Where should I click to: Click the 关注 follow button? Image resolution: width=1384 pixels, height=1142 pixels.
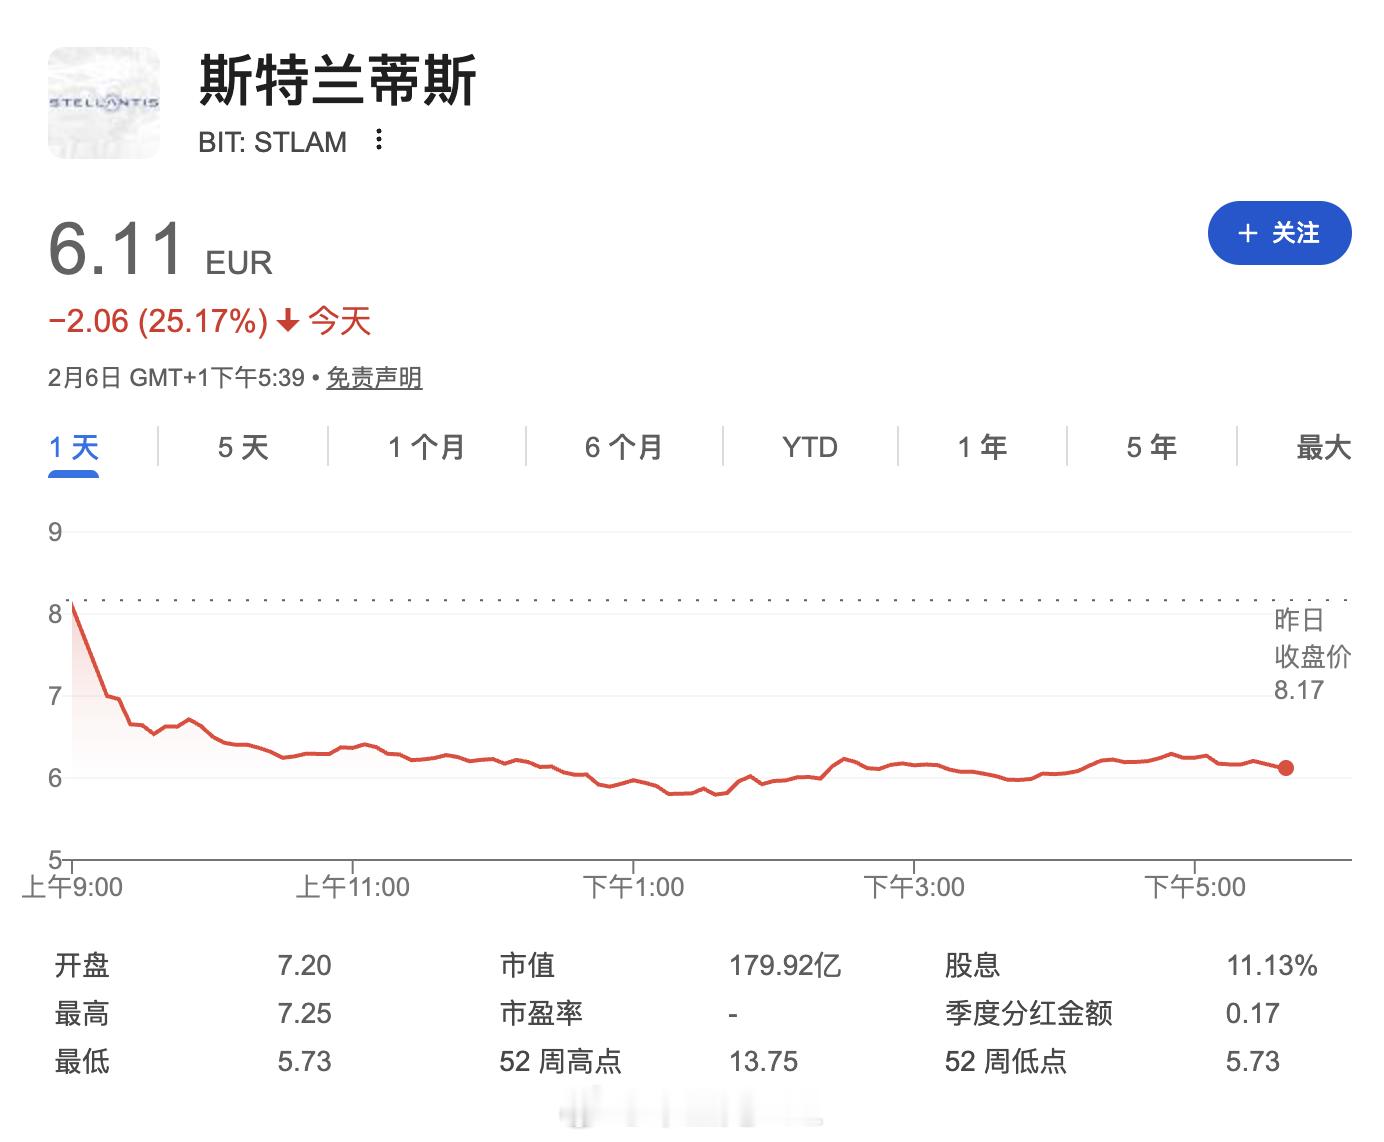tap(1279, 233)
